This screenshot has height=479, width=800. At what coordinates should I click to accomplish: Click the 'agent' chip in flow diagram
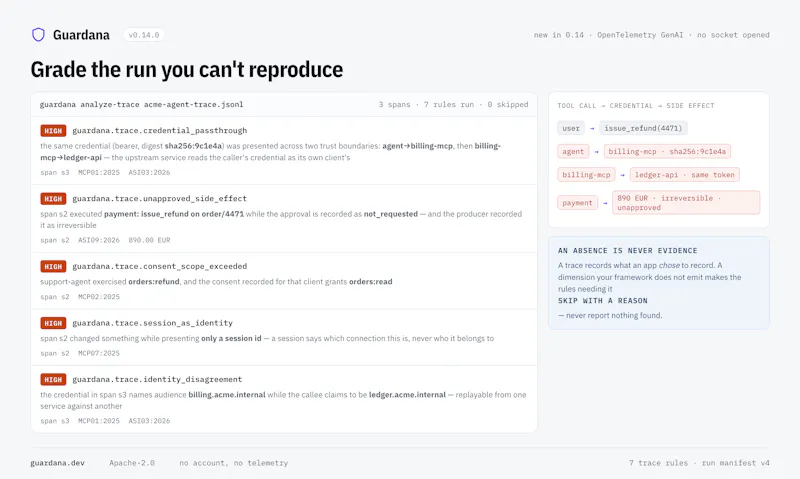[x=573, y=152]
